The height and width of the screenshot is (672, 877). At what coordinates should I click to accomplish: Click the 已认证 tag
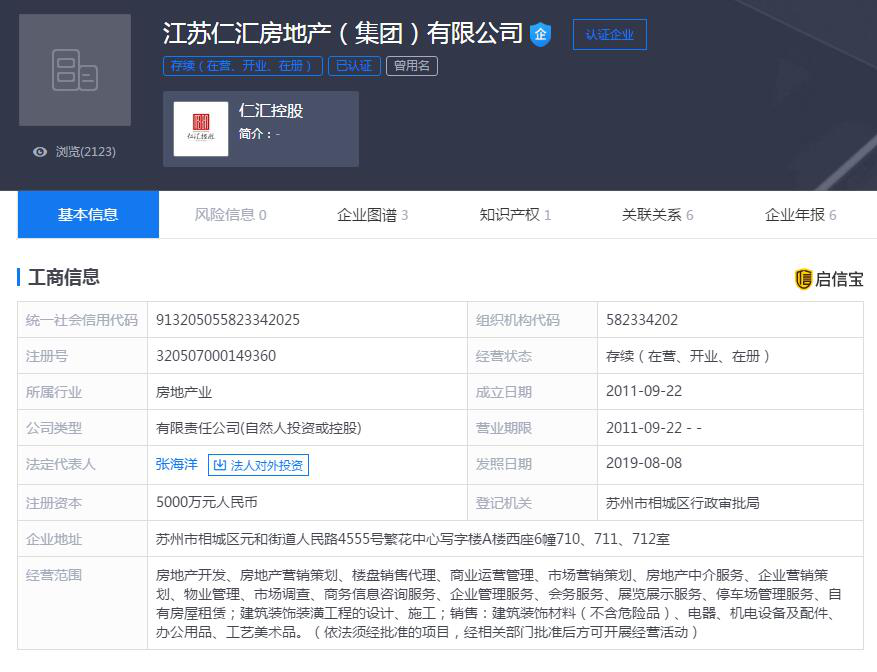(x=354, y=66)
